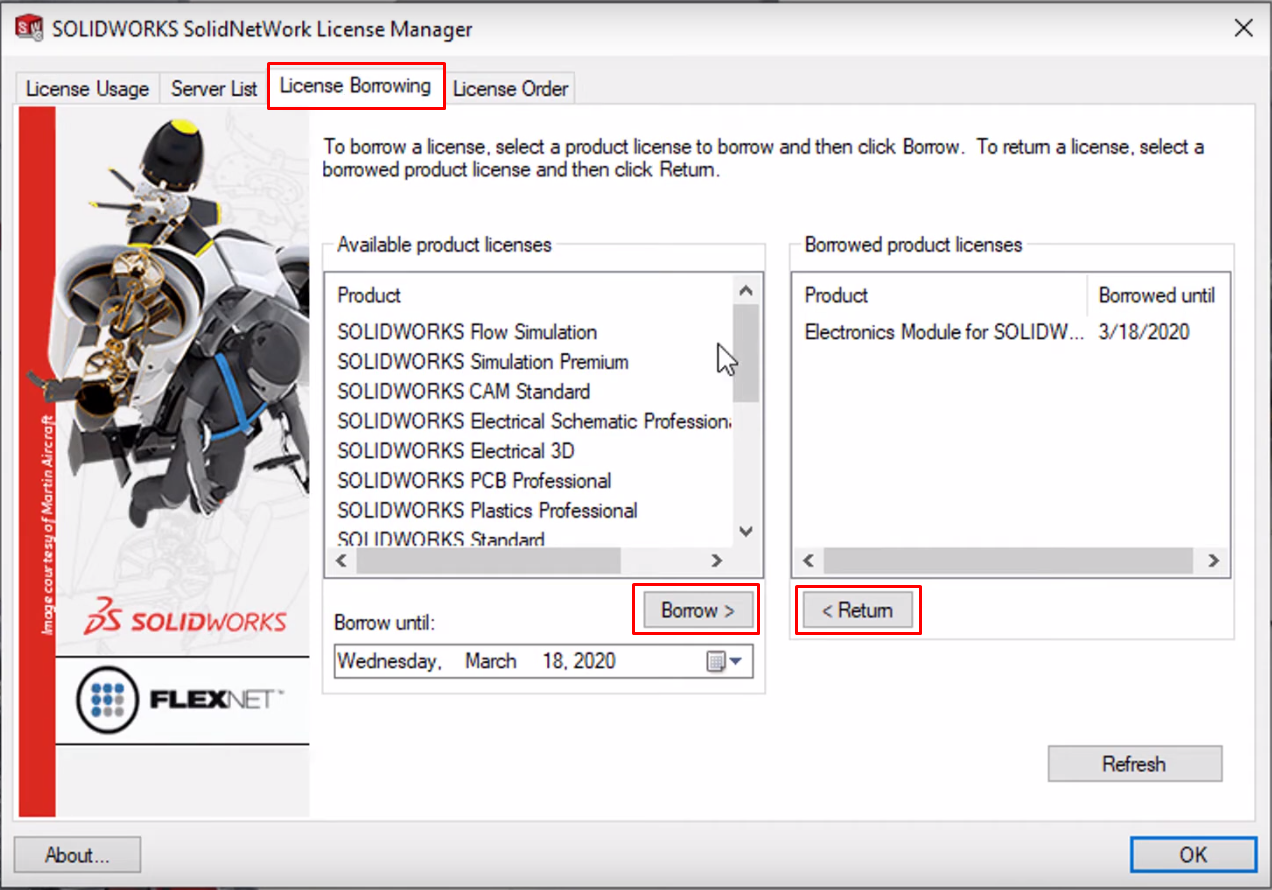Click the day 18 in Borrow until field
1272x890 pixels.
tap(553, 661)
